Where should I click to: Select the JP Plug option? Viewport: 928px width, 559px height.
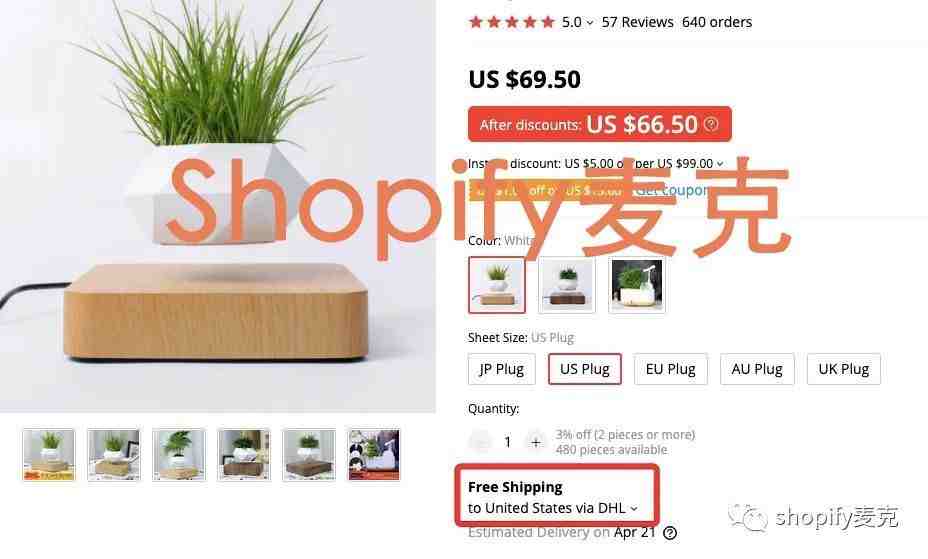502,369
